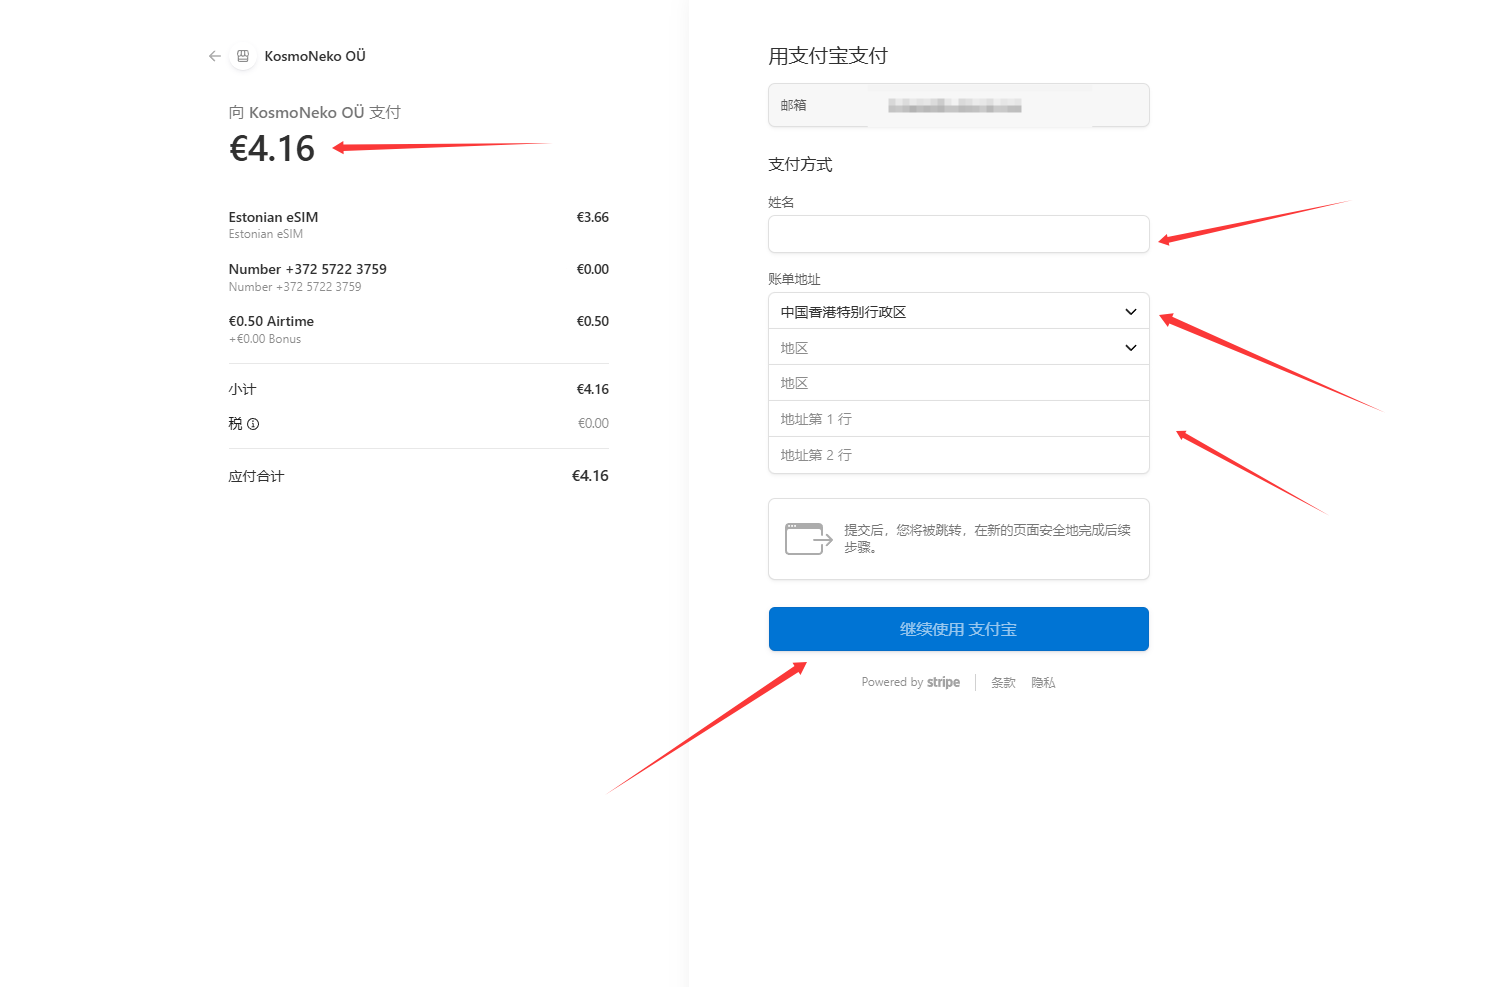The width and height of the screenshot is (1512, 987).
Task: Click the 地址第 2 行 address field
Action: click(958, 455)
